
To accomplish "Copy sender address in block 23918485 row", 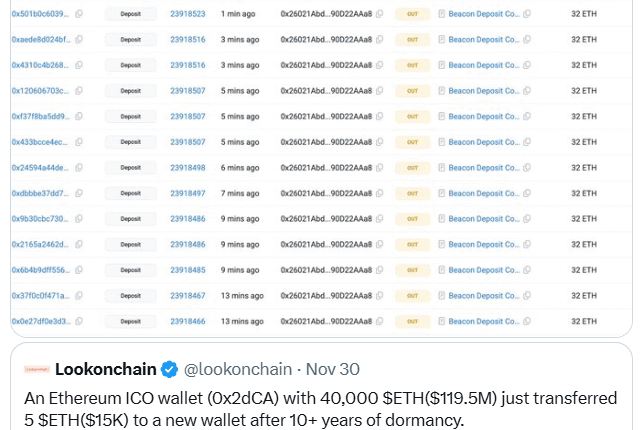I will pyautogui.click(x=380, y=270).
